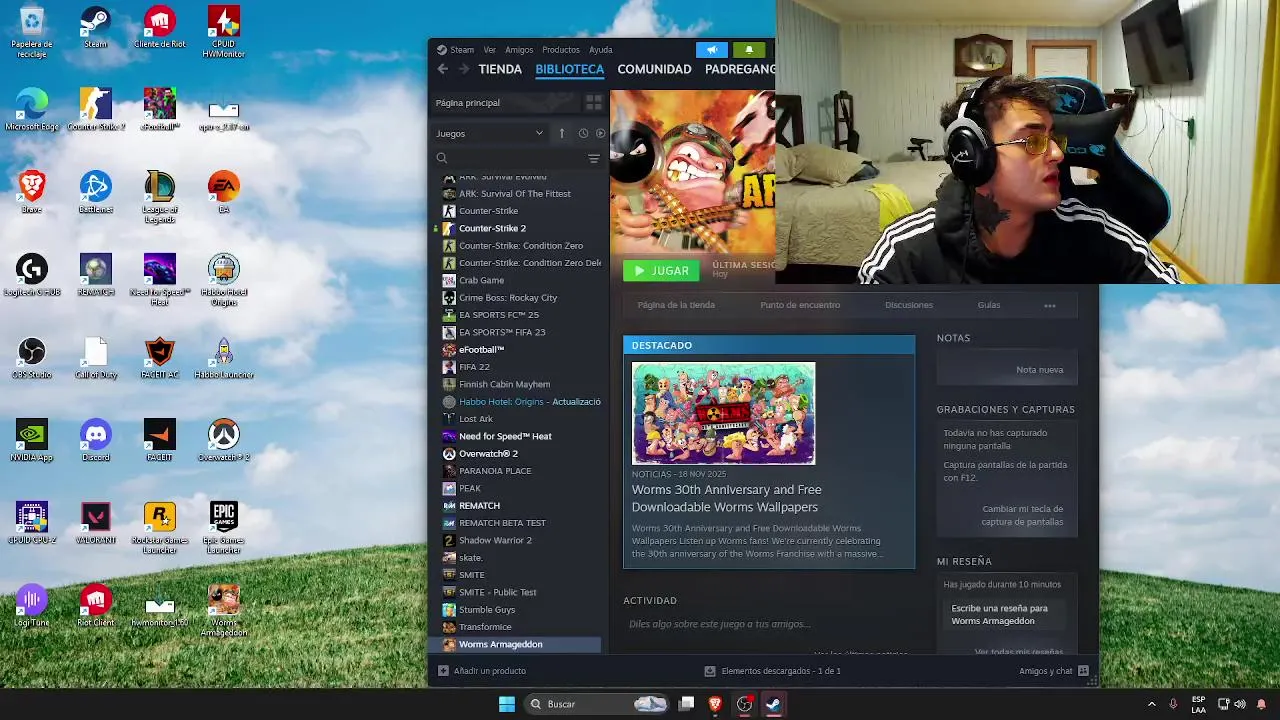Click the library search magnifier icon

tap(442, 158)
